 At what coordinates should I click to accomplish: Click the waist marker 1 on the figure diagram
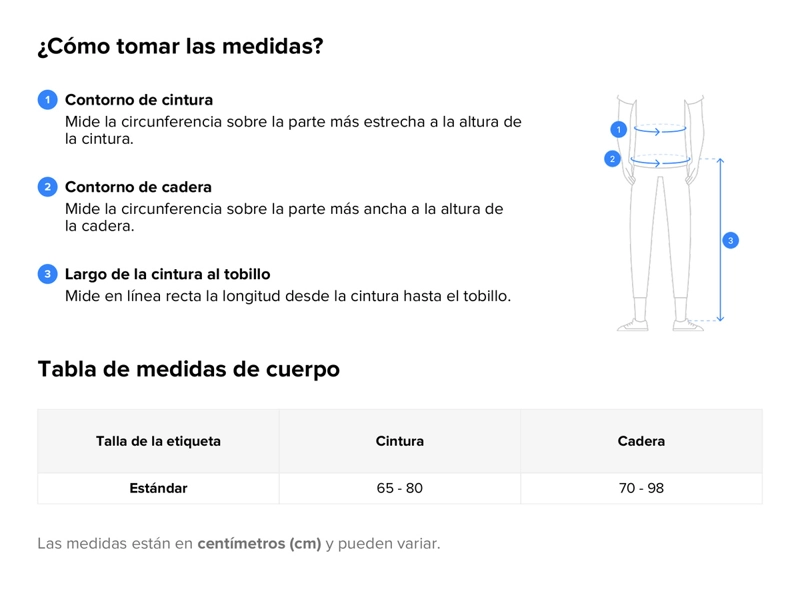(618, 130)
